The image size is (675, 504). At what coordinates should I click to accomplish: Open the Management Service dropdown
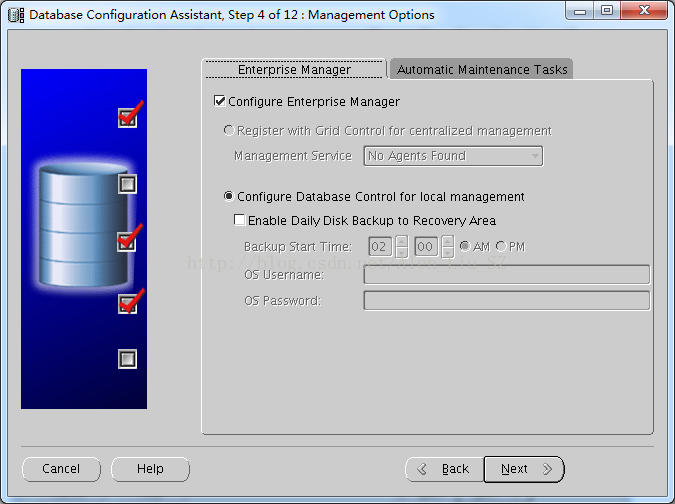tap(453, 156)
